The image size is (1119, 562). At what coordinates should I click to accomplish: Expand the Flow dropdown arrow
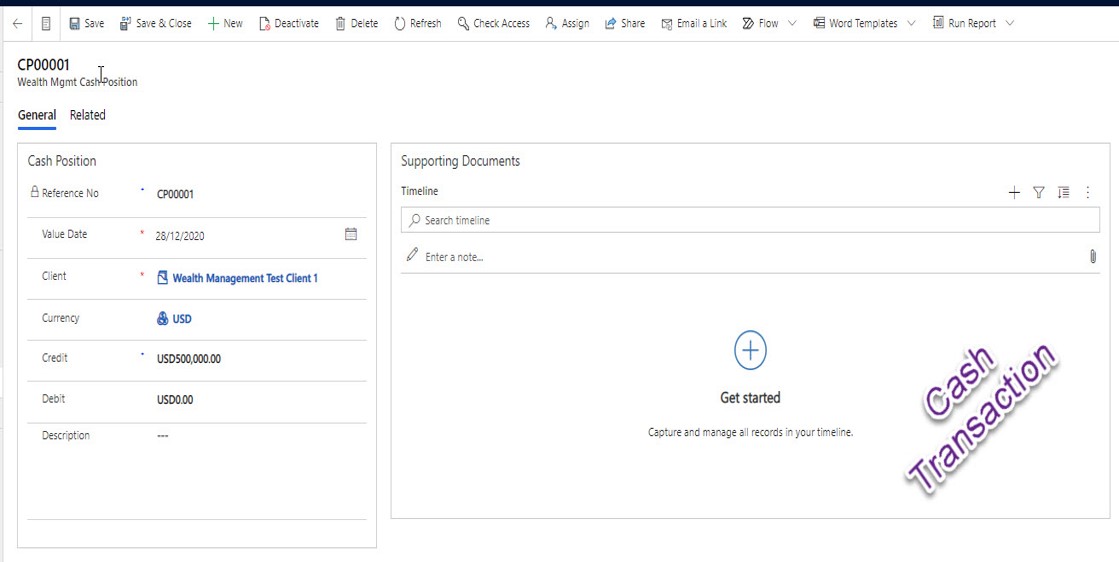tap(793, 23)
